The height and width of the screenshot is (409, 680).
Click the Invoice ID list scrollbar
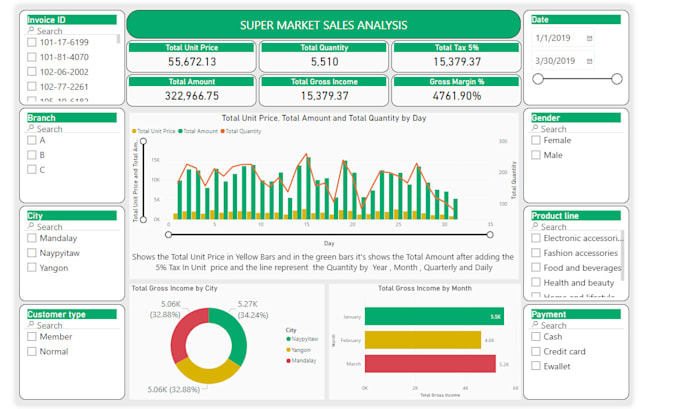click(118, 39)
